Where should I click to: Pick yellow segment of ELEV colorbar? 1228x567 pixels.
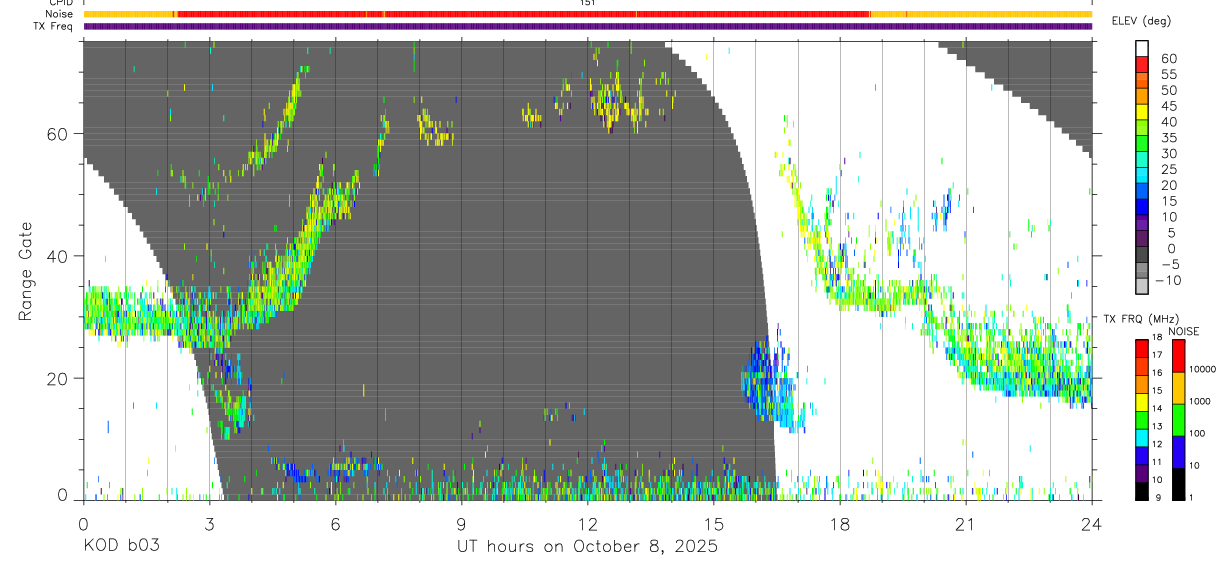[1141, 113]
